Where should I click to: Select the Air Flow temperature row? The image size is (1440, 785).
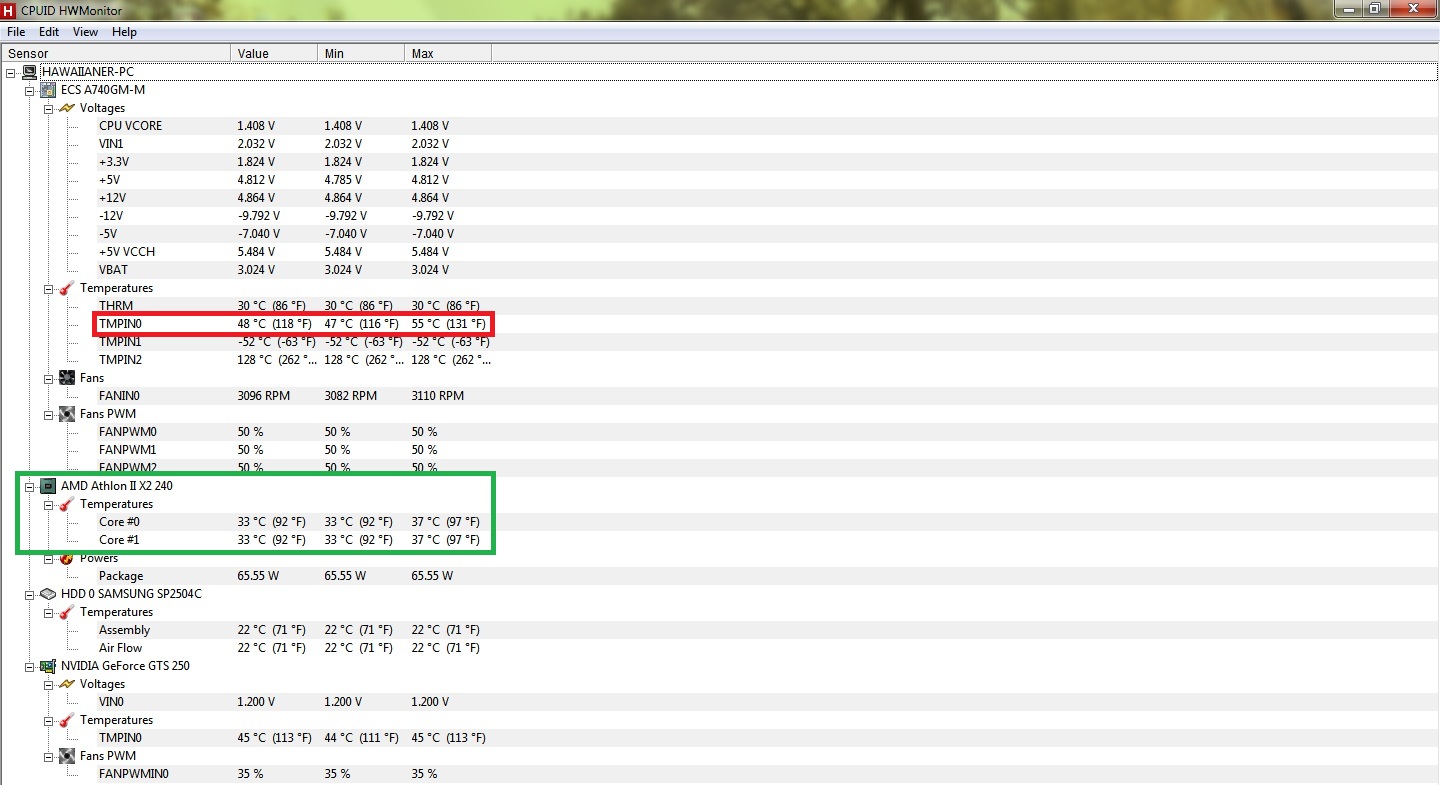[x=766, y=648]
